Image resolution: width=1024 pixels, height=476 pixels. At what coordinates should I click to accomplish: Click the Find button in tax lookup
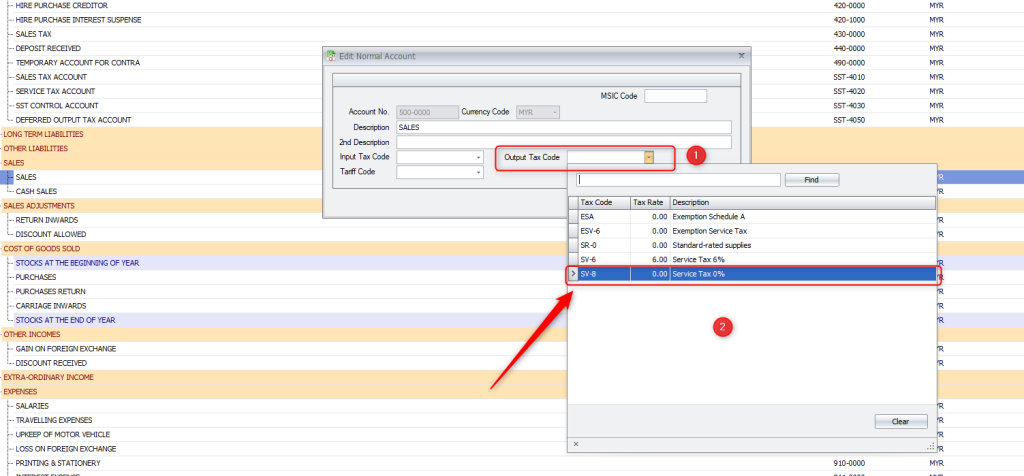pyautogui.click(x=811, y=180)
